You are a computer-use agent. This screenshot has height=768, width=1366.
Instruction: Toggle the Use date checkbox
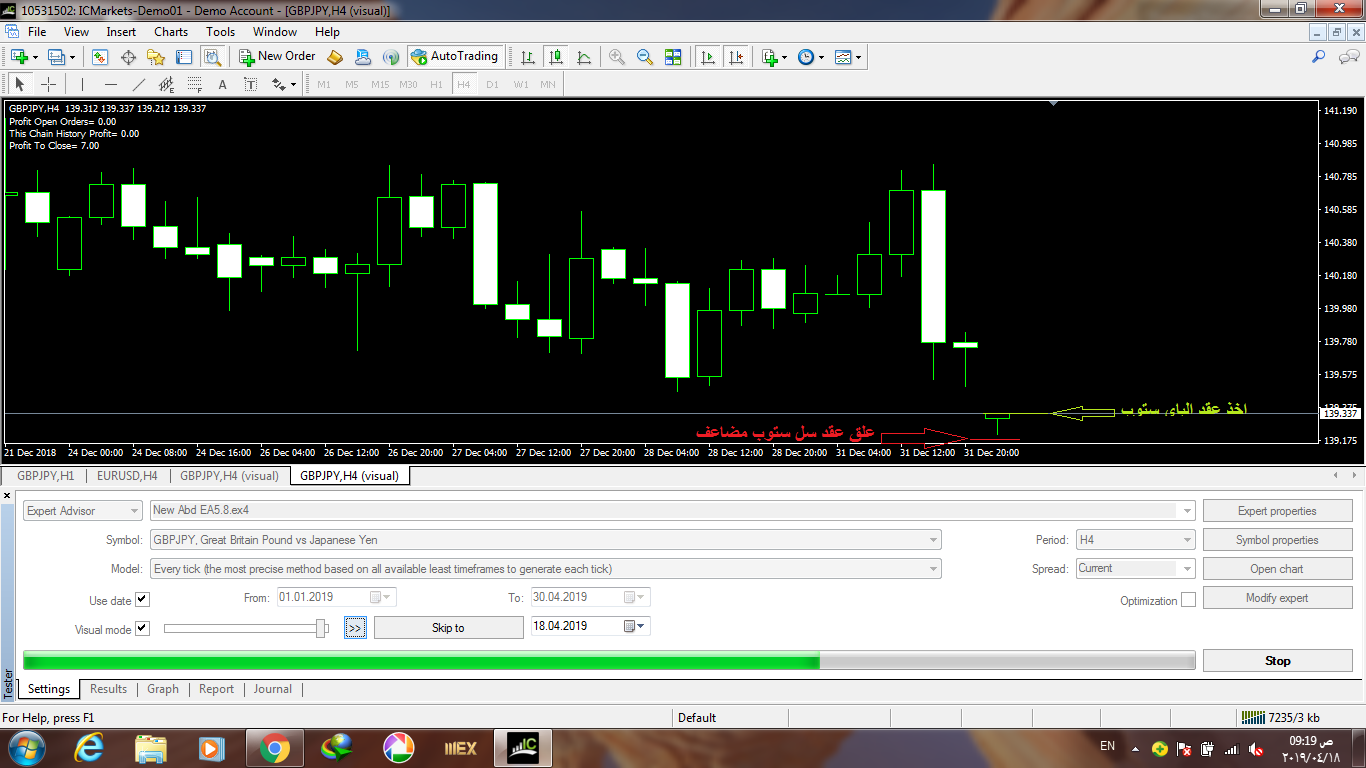(142, 600)
